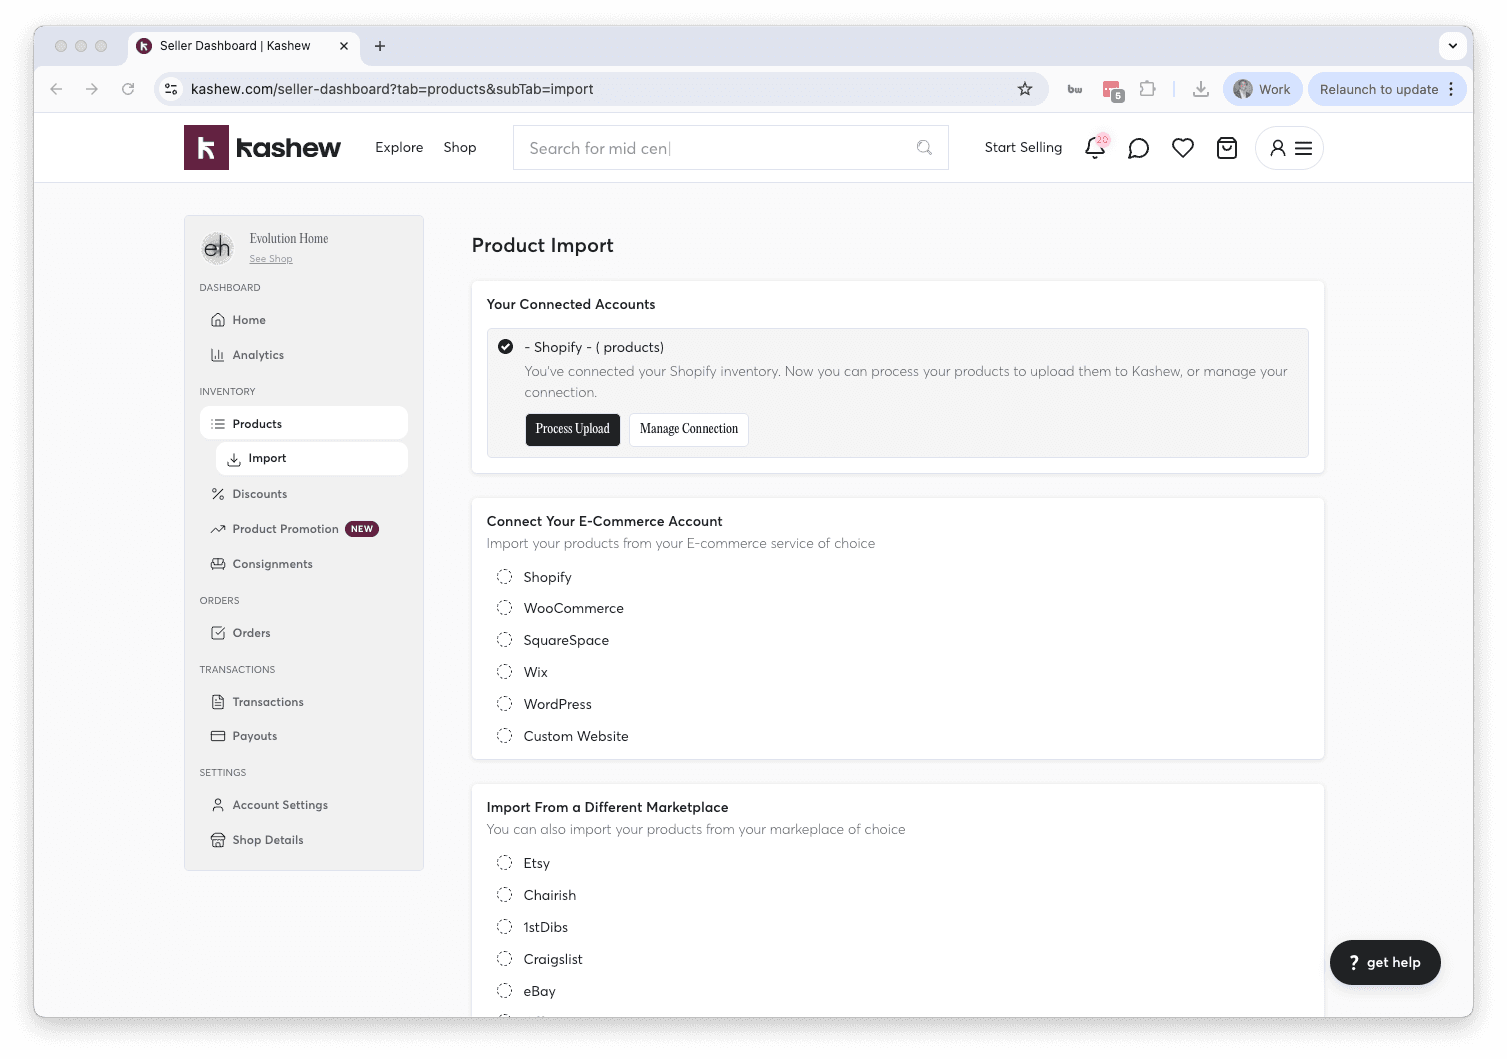The image size is (1507, 1059).
Task: Open the notifications bell icon
Action: [x=1095, y=148]
